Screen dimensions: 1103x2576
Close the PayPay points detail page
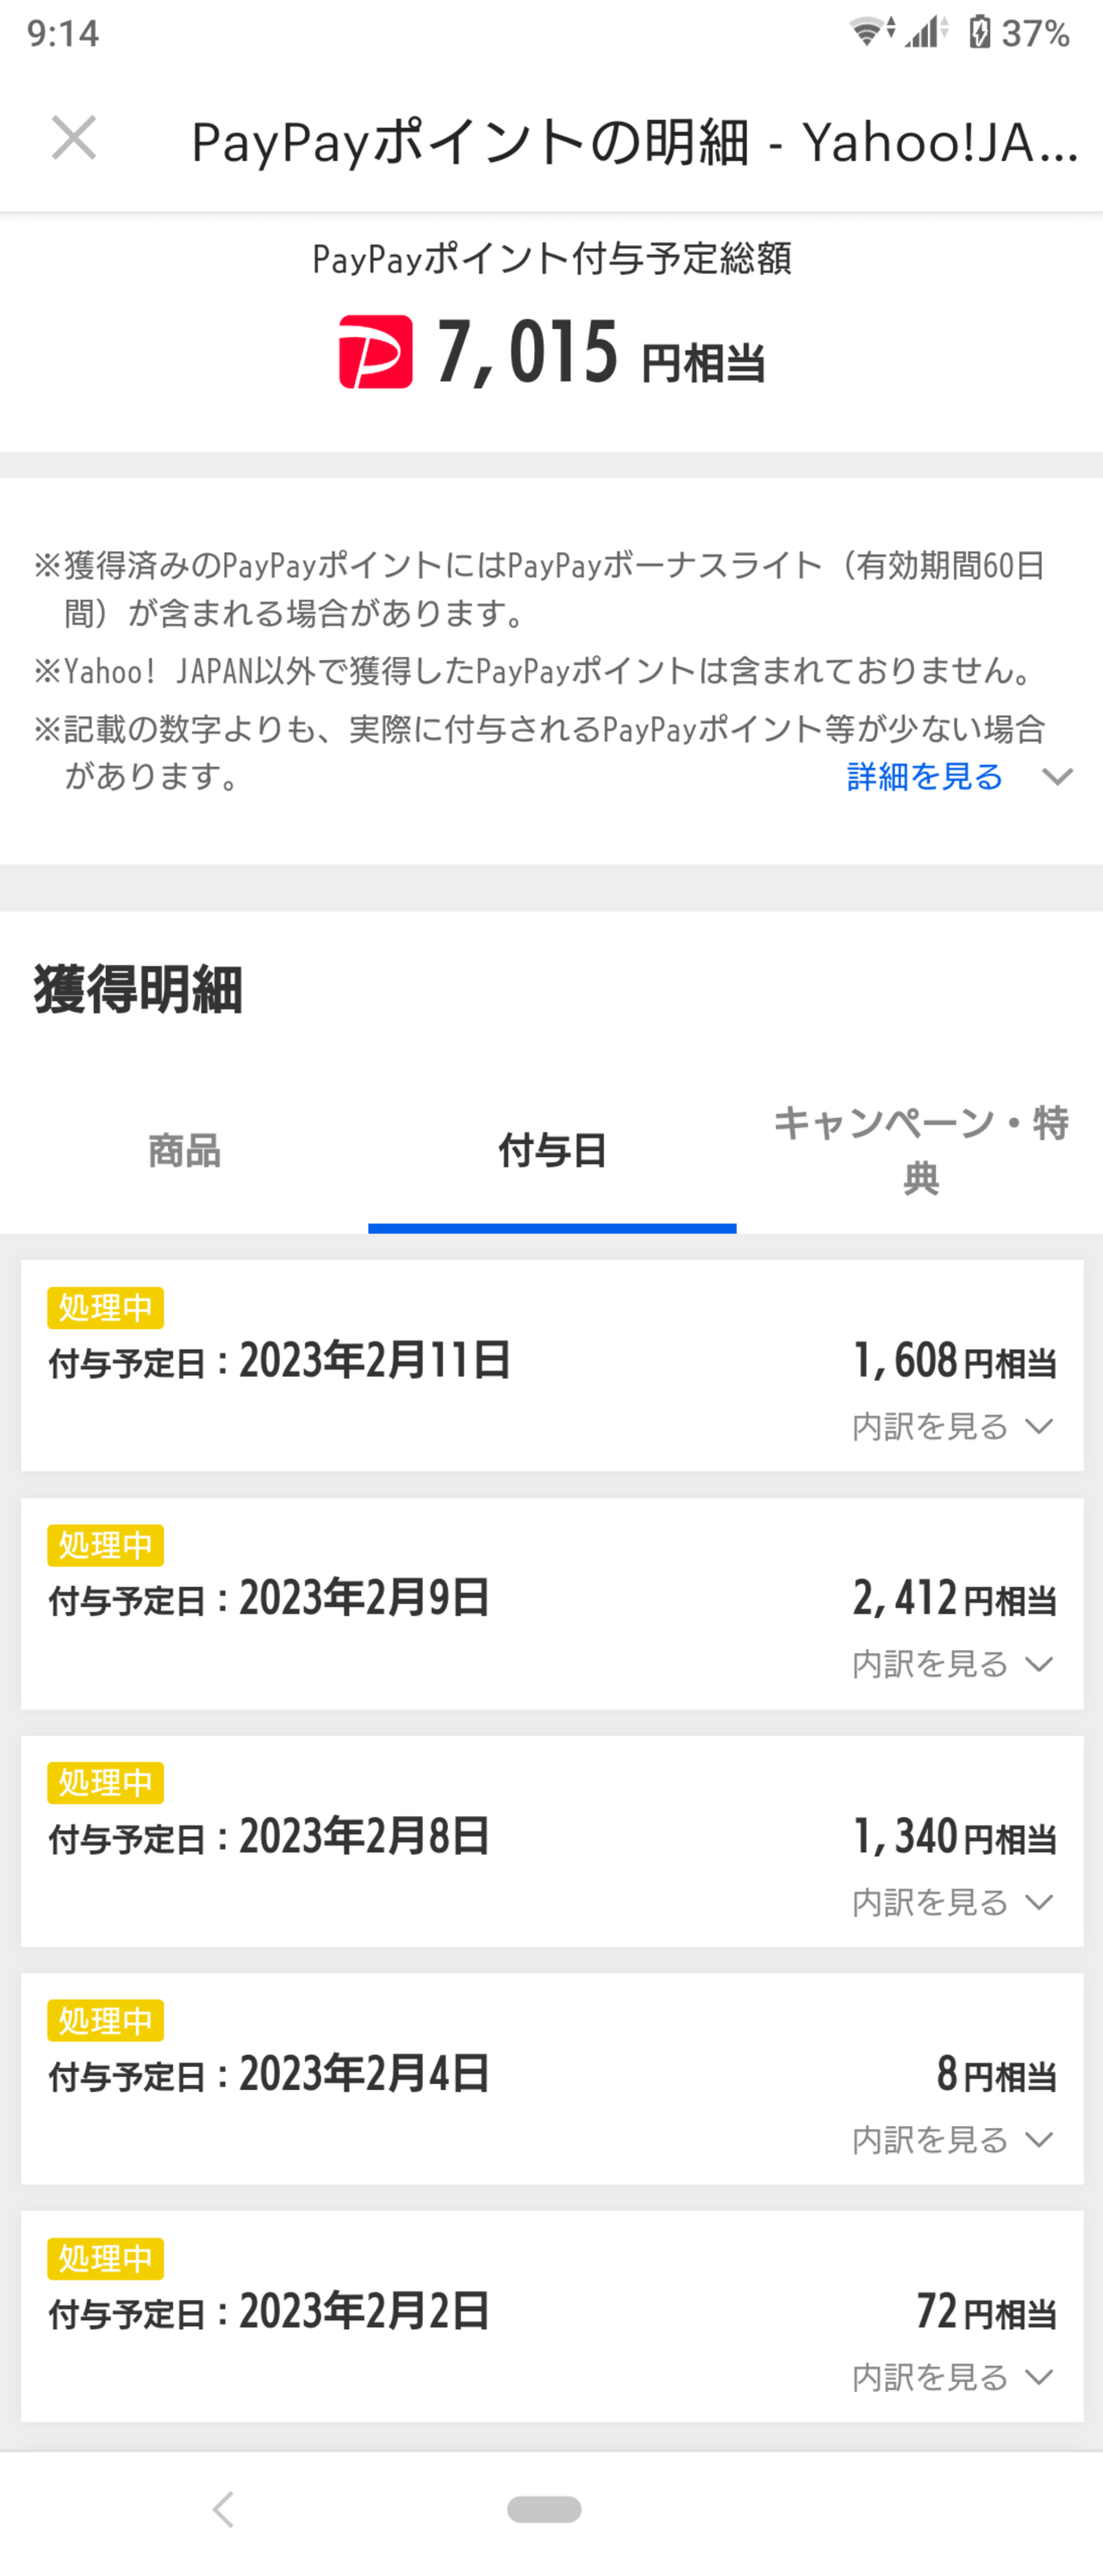pos(74,138)
